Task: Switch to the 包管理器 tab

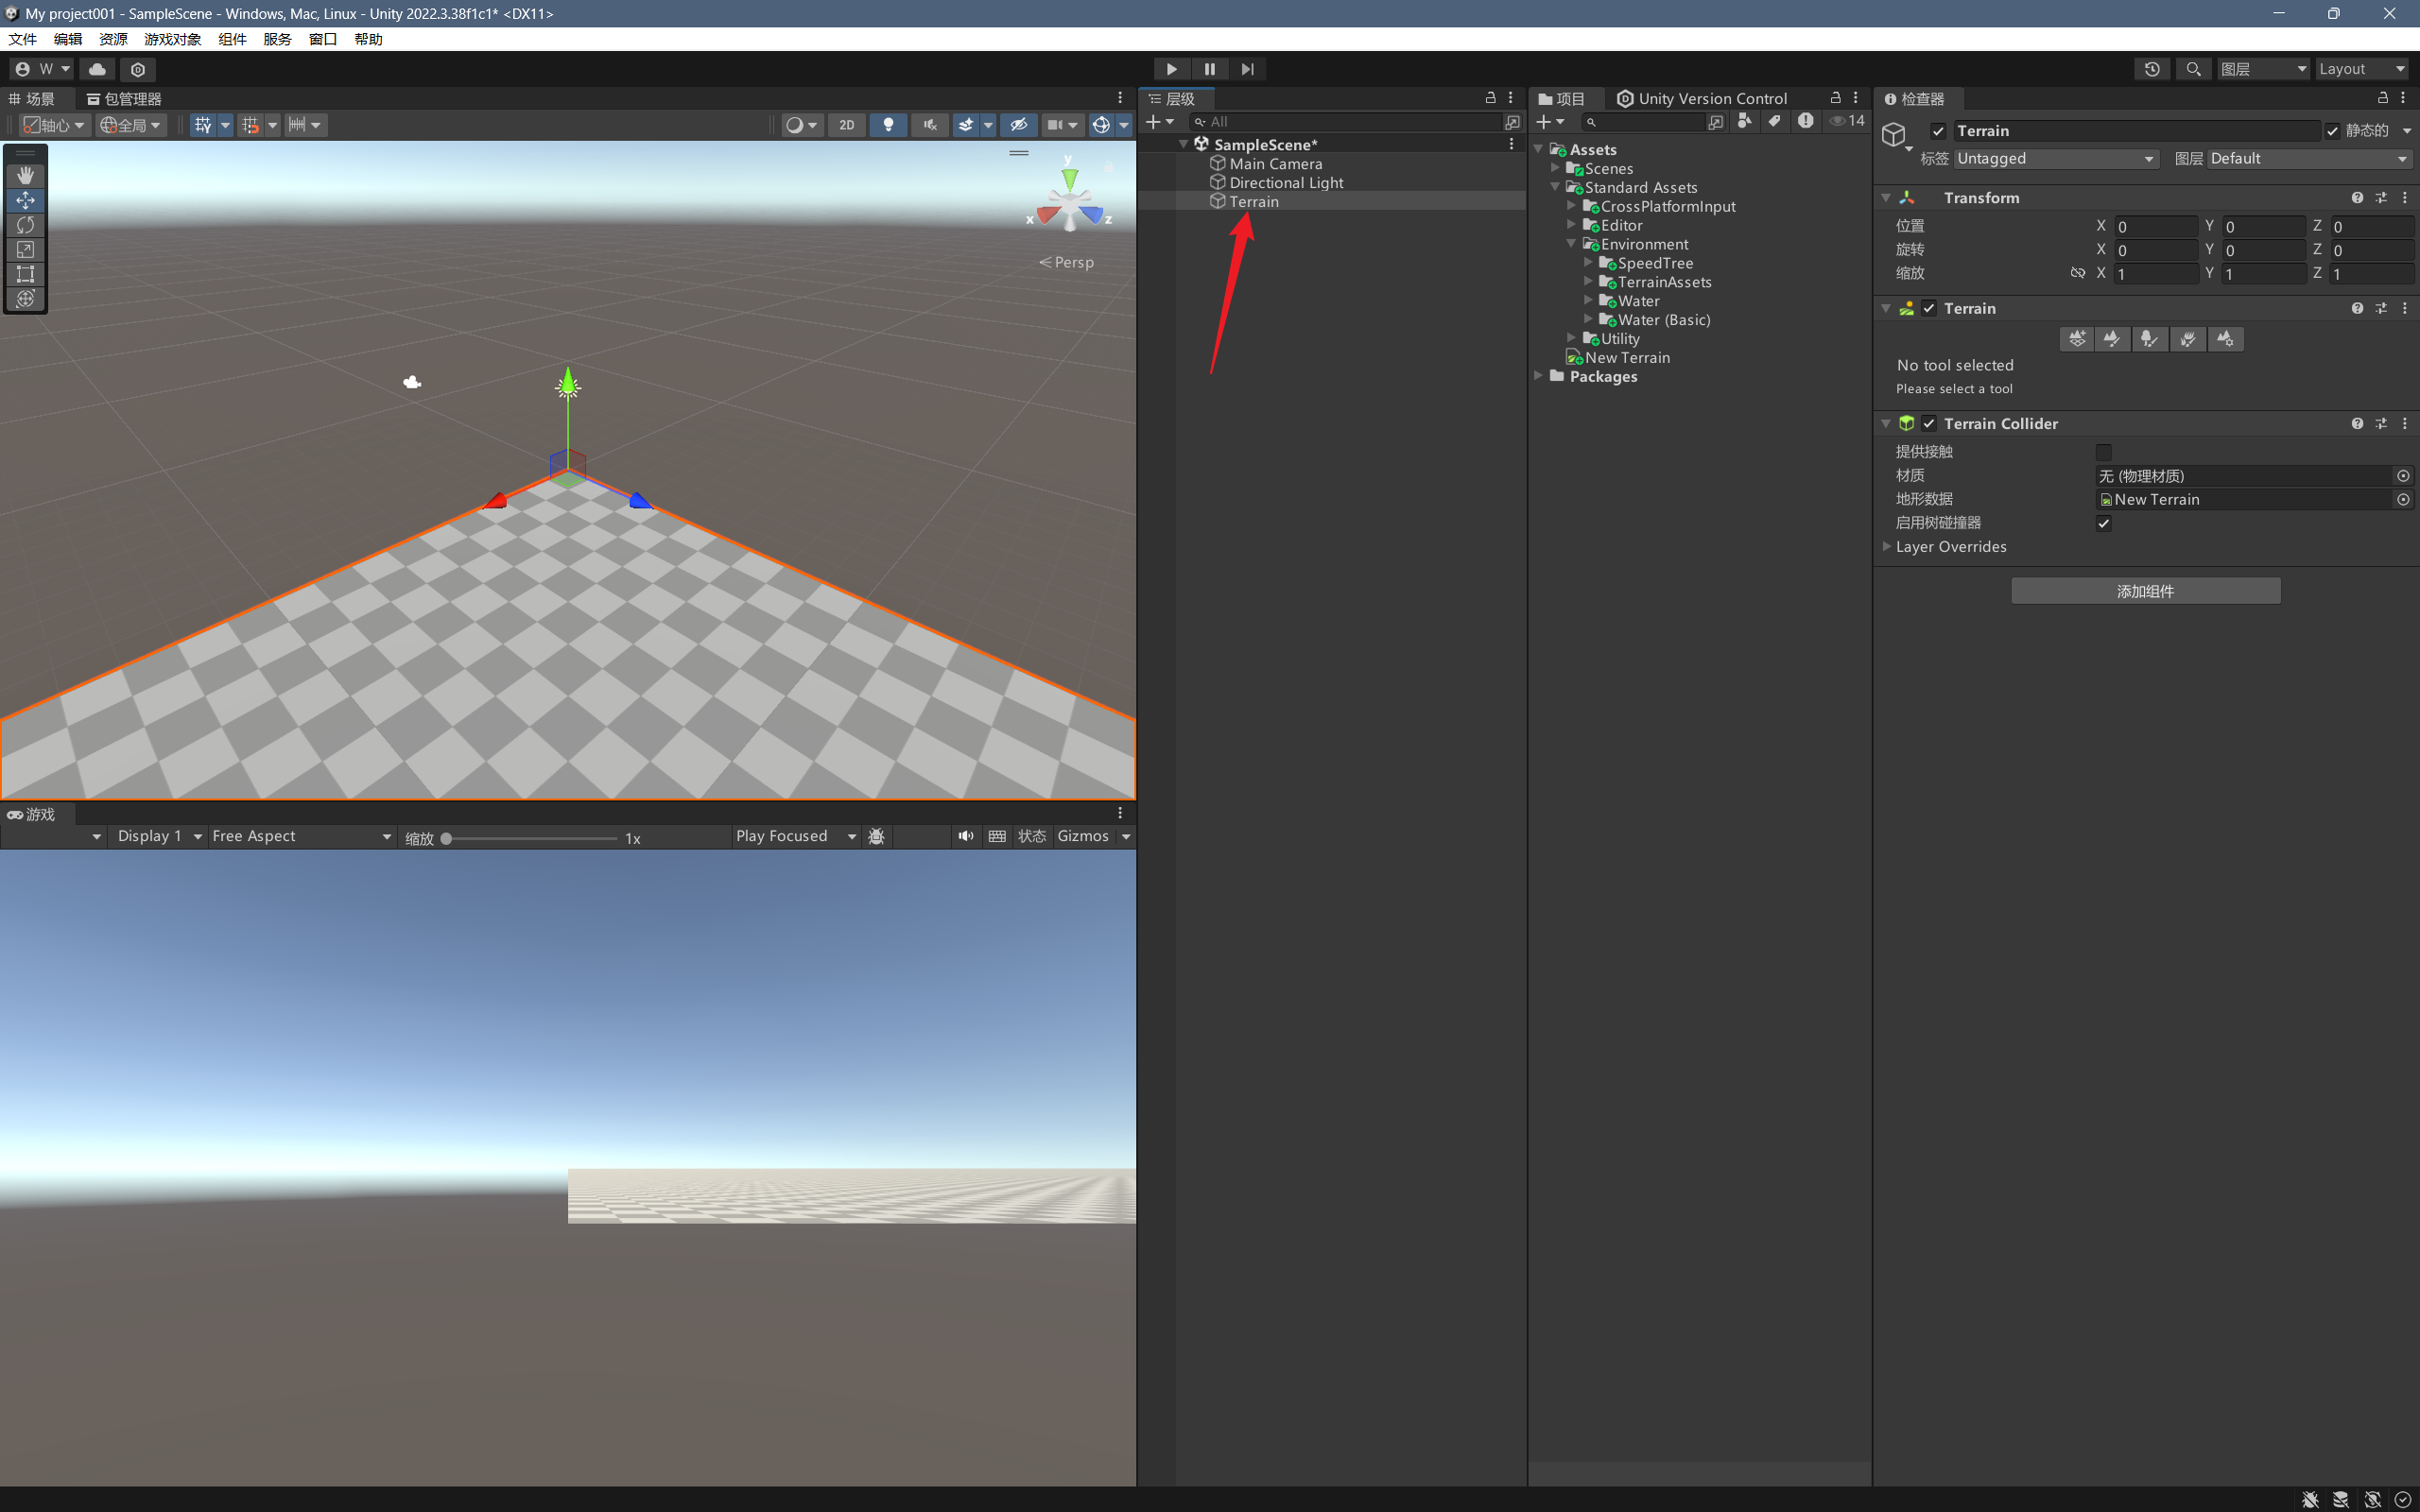Action: (124, 99)
